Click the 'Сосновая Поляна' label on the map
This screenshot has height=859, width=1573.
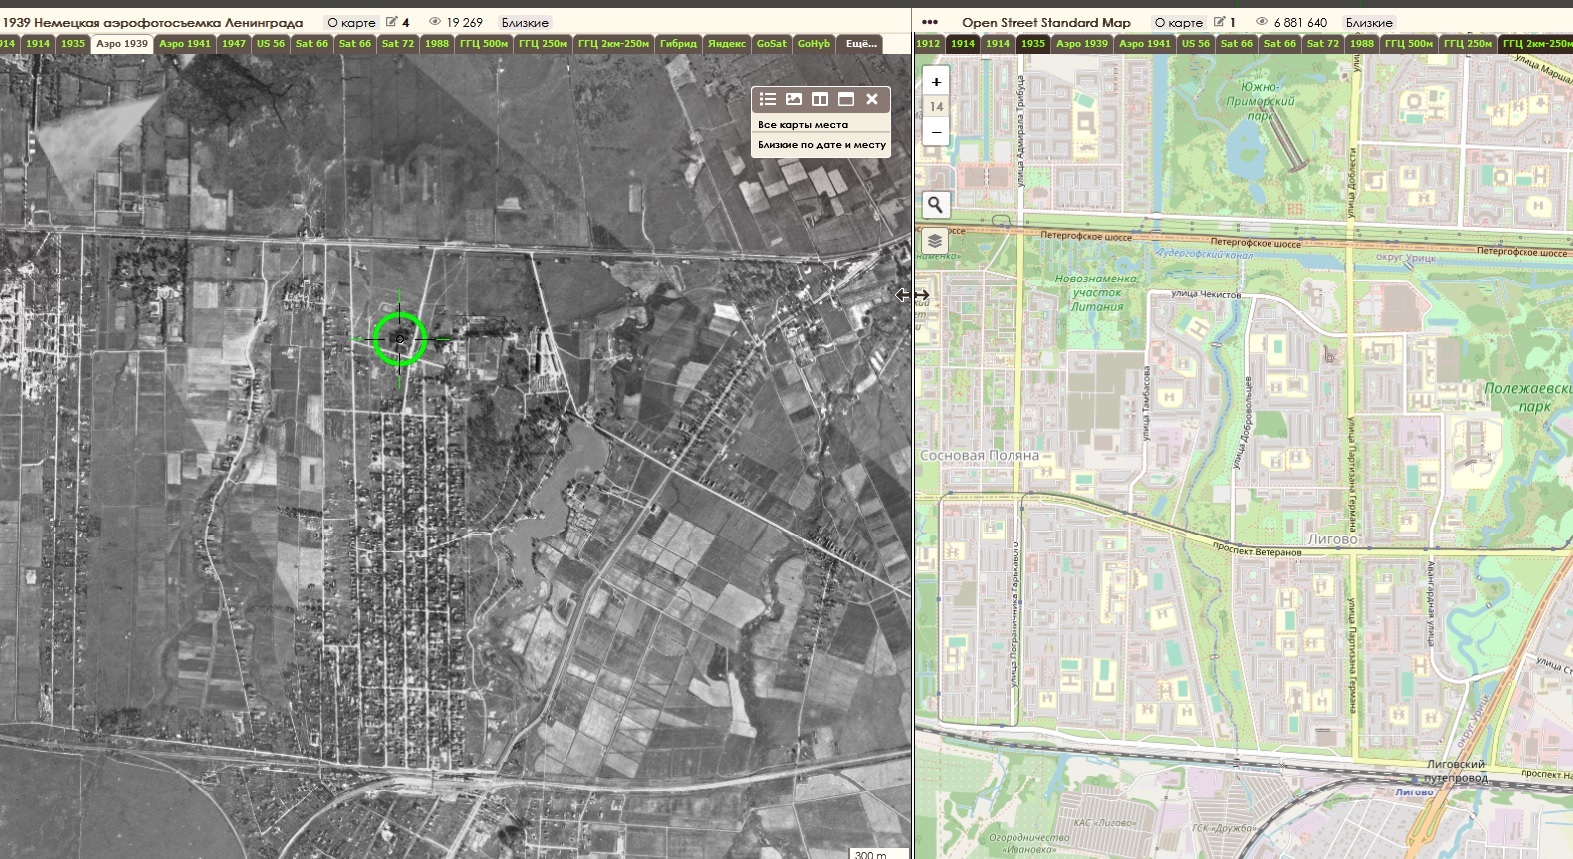pos(979,455)
